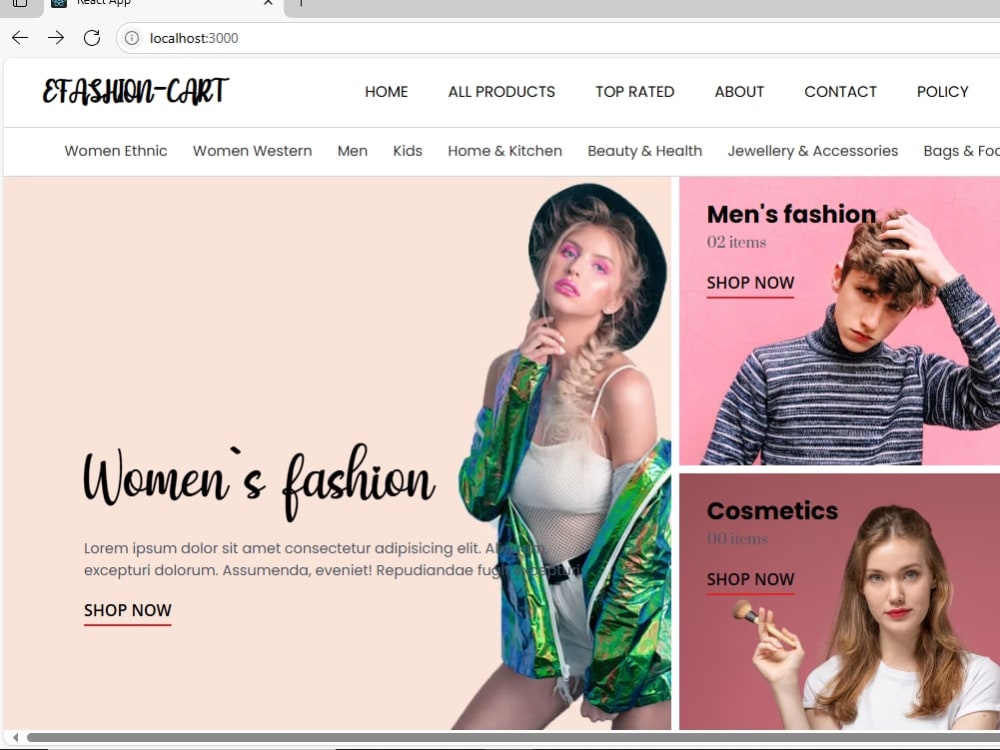Open Jewellery & Accessories category
1000x750 pixels.
(812, 151)
